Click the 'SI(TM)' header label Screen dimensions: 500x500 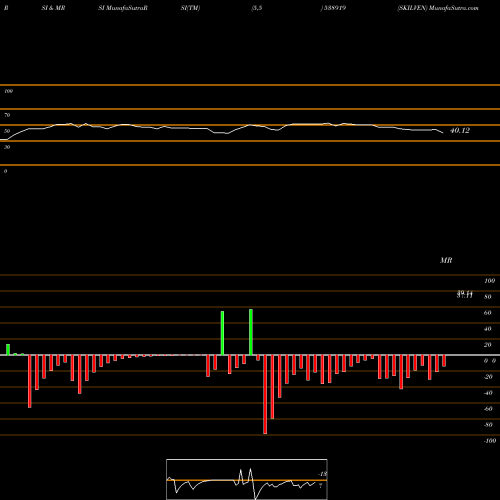point(190,8)
